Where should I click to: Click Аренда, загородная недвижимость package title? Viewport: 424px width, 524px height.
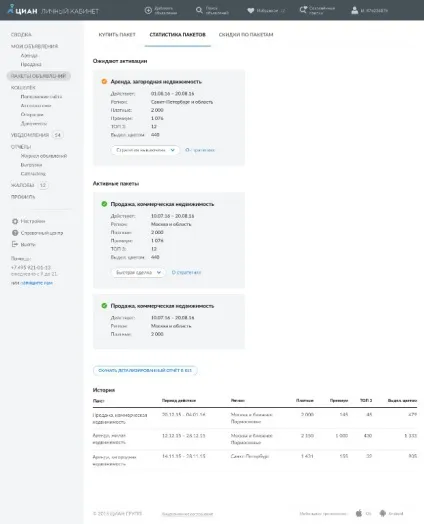(x=156, y=82)
